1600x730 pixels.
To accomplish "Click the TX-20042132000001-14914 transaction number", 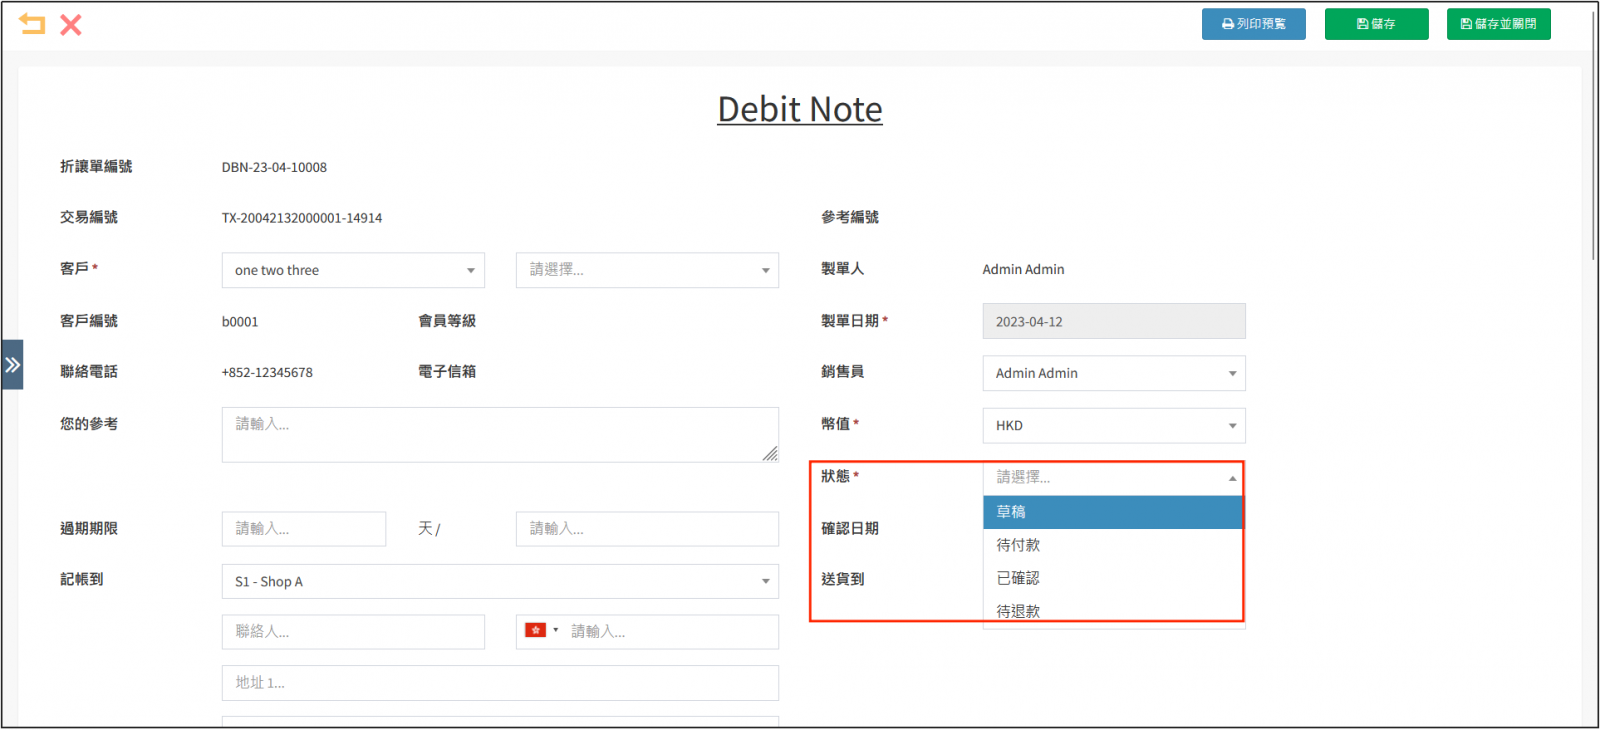I will coord(302,218).
